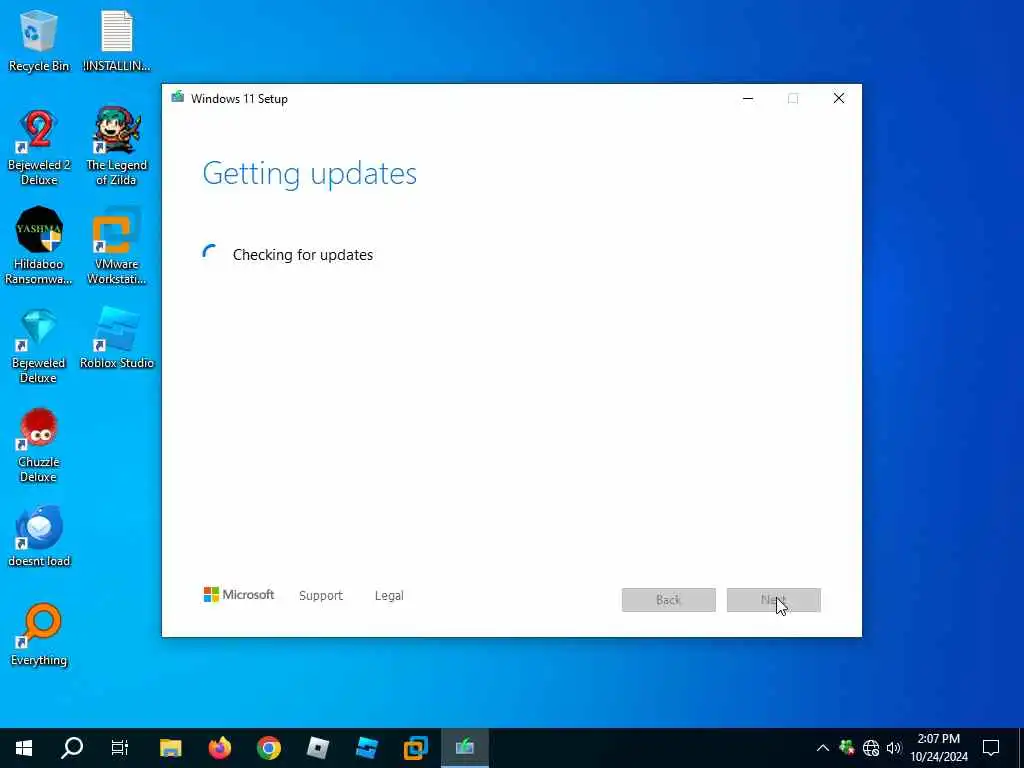Open network status tray icon
This screenshot has height=768, width=1024.
pyautogui.click(x=871, y=748)
